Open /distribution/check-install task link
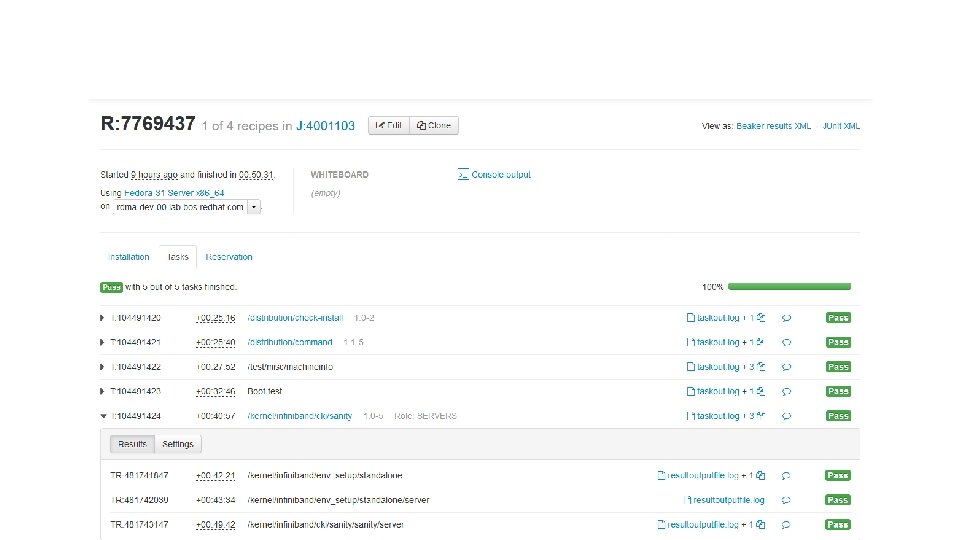The image size is (960, 540). (x=295, y=318)
